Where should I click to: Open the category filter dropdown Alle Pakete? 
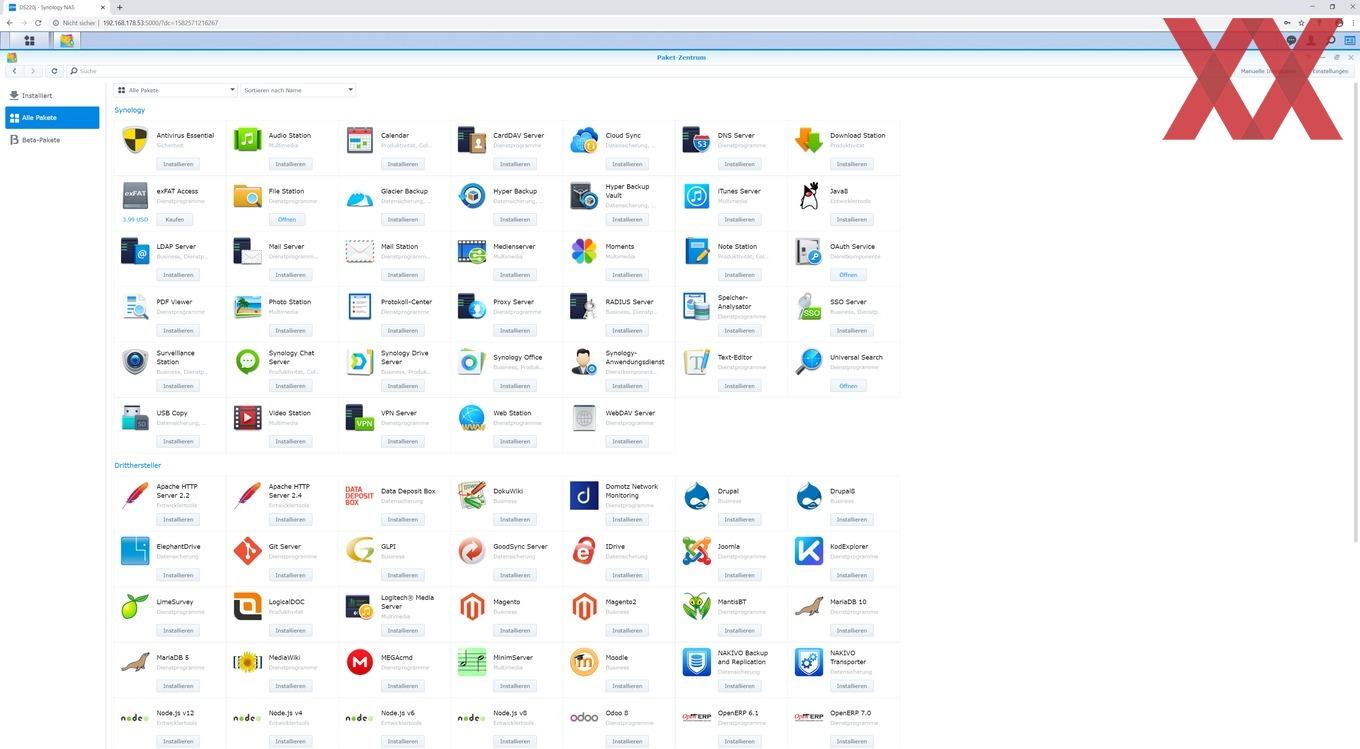175,90
